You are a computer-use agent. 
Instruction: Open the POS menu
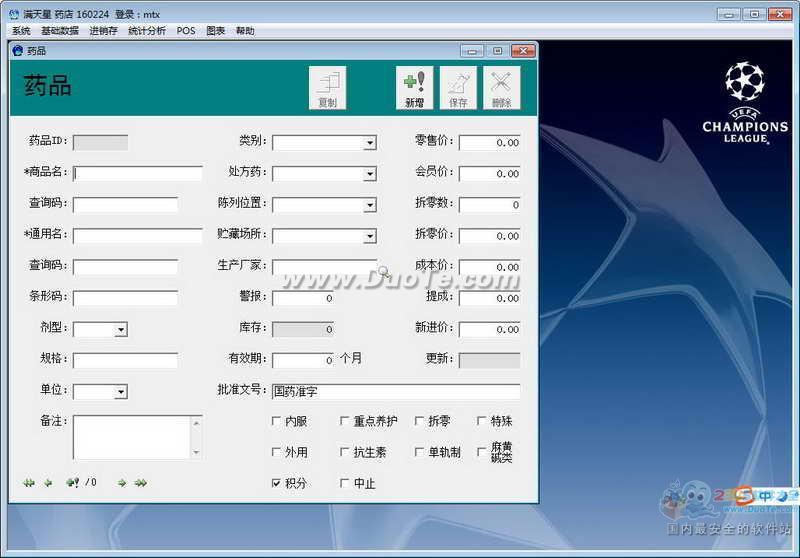pos(186,31)
